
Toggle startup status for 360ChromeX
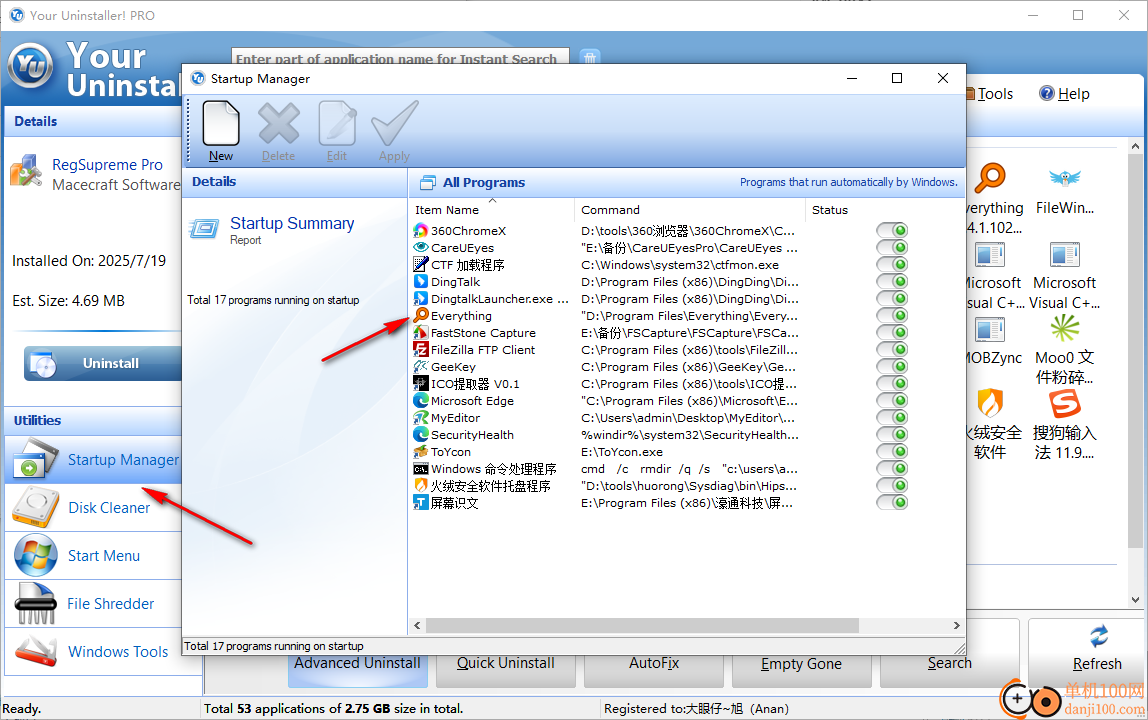pyautogui.click(x=892, y=231)
